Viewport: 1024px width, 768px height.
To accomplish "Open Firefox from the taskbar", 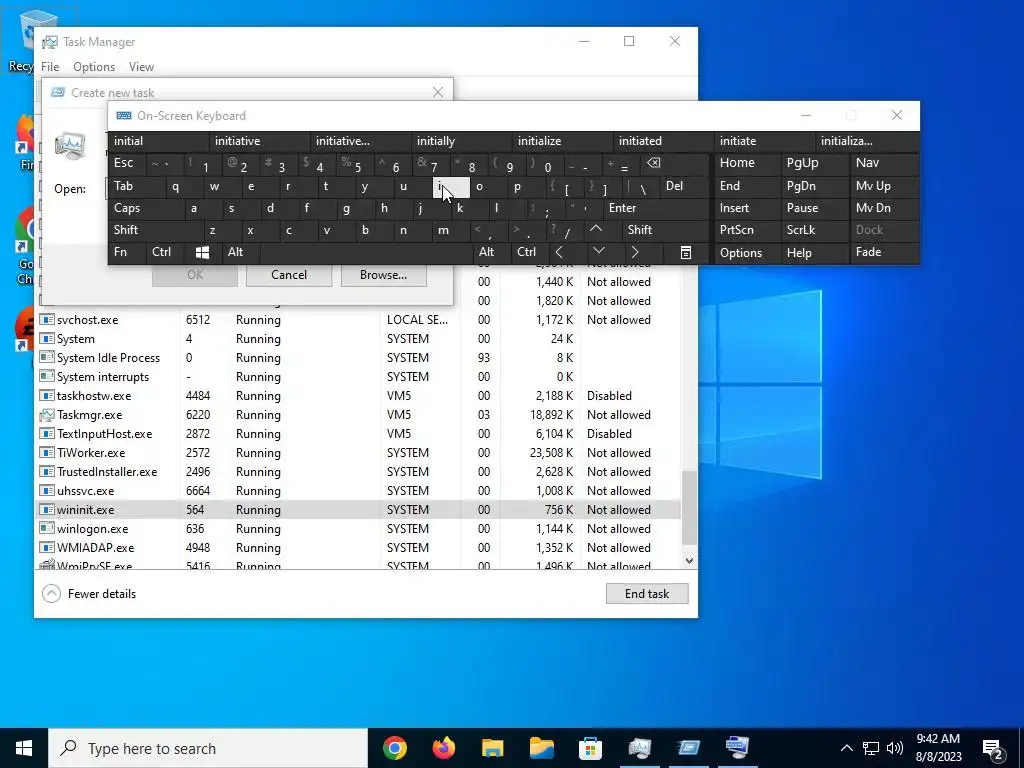I will pyautogui.click(x=443, y=748).
